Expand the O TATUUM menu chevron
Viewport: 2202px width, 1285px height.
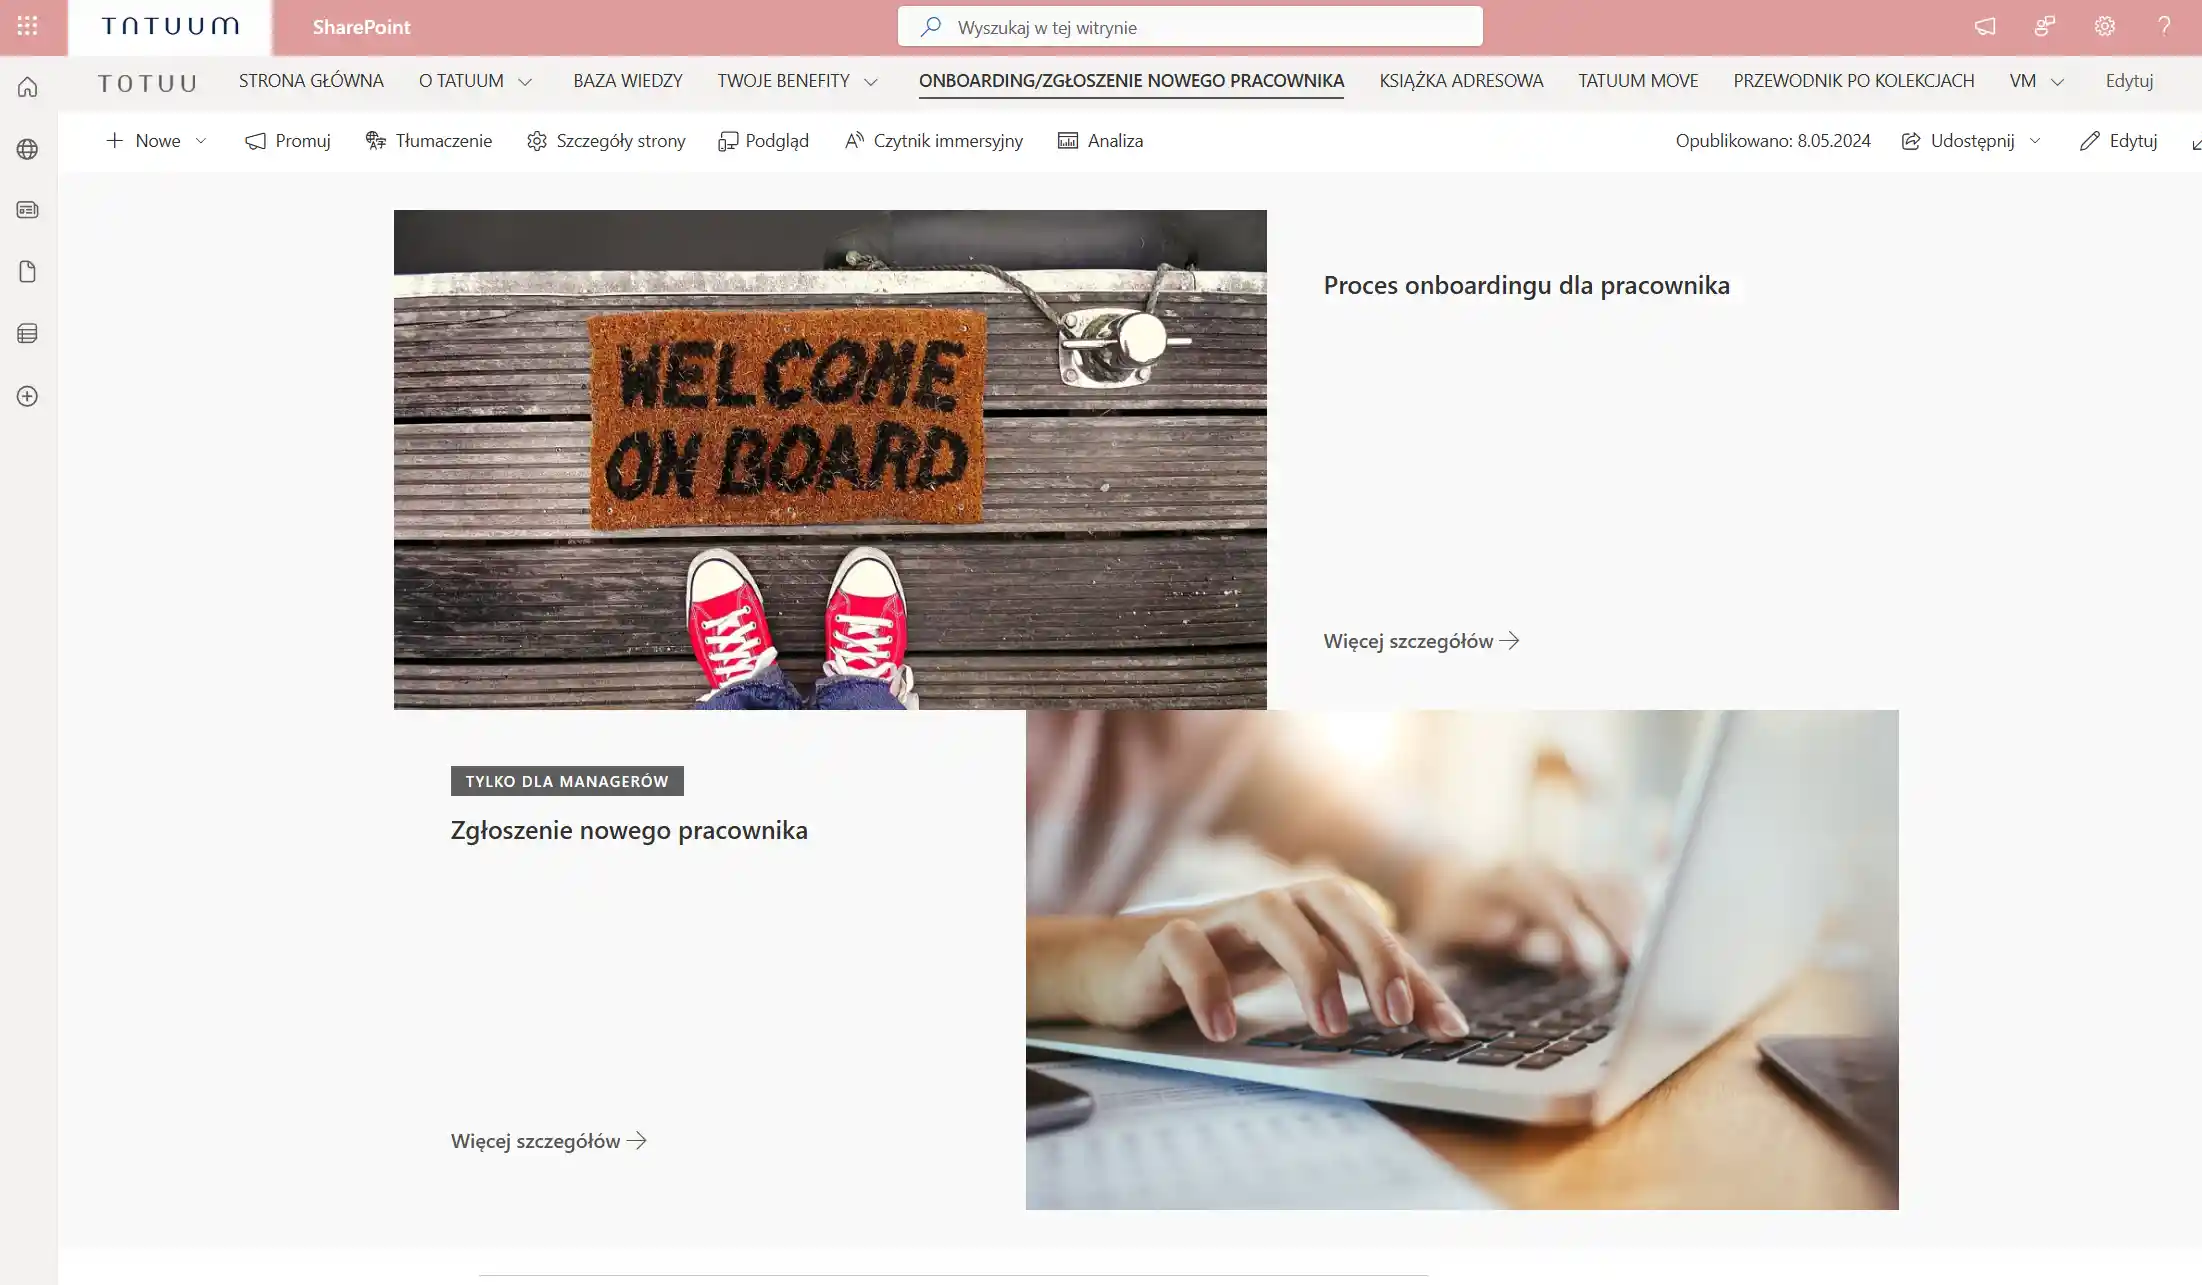click(x=525, y=82)
